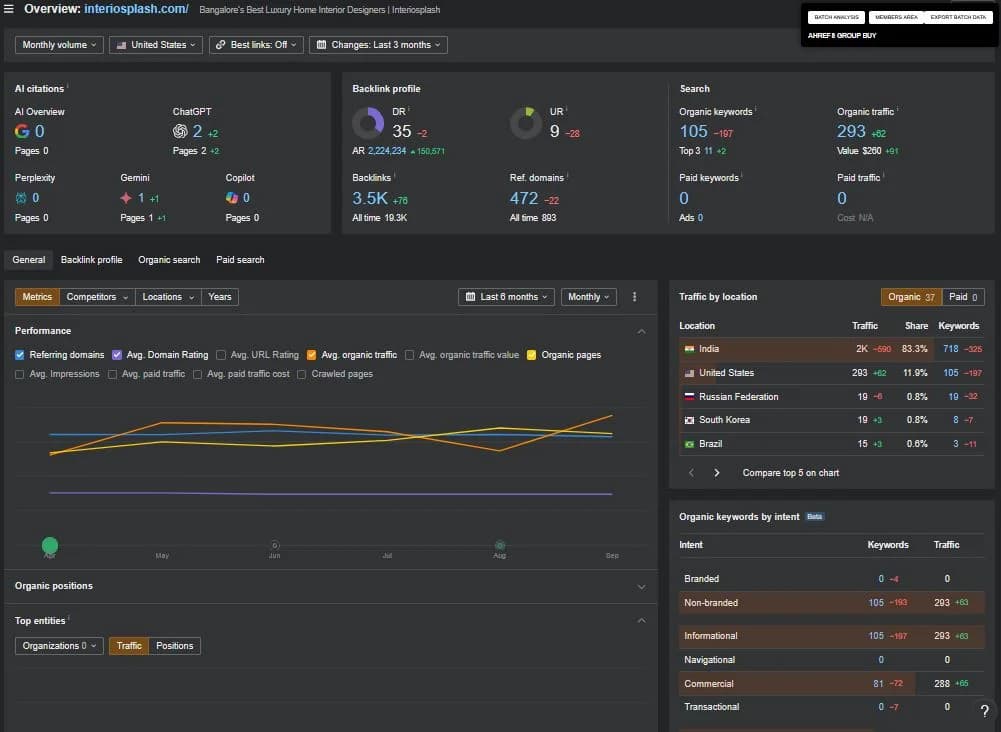Click the Google AI Overview icon
This screenshot has width=1001, height=732.
pyautogui.click(x=22, y=131)
